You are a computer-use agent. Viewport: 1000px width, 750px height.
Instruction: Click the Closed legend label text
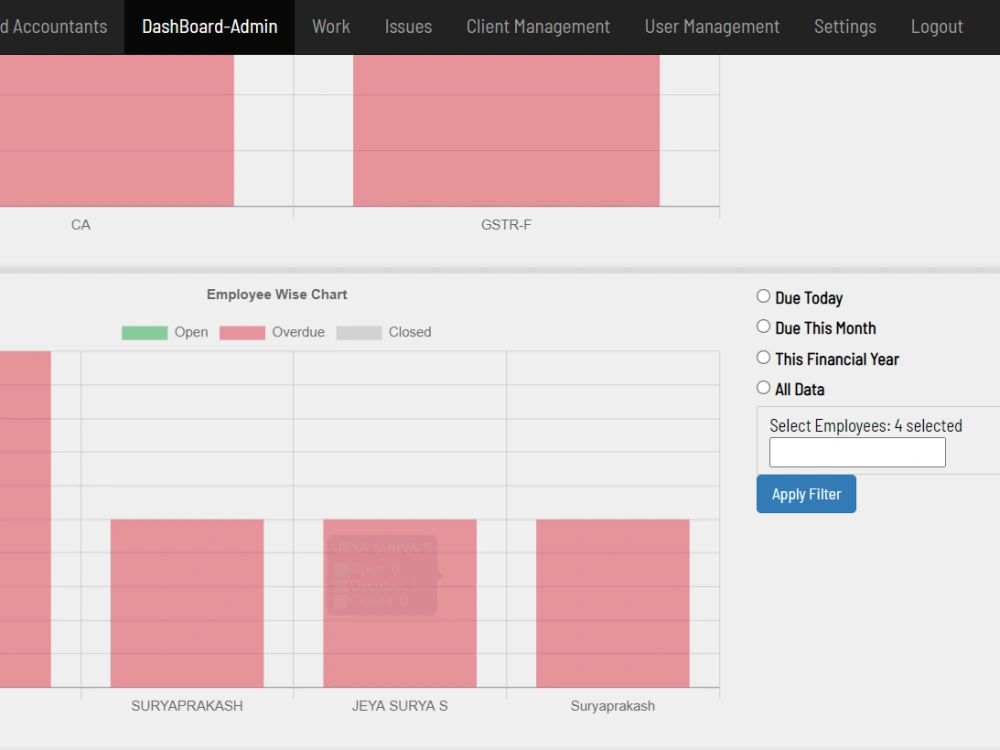click(410, 332)
